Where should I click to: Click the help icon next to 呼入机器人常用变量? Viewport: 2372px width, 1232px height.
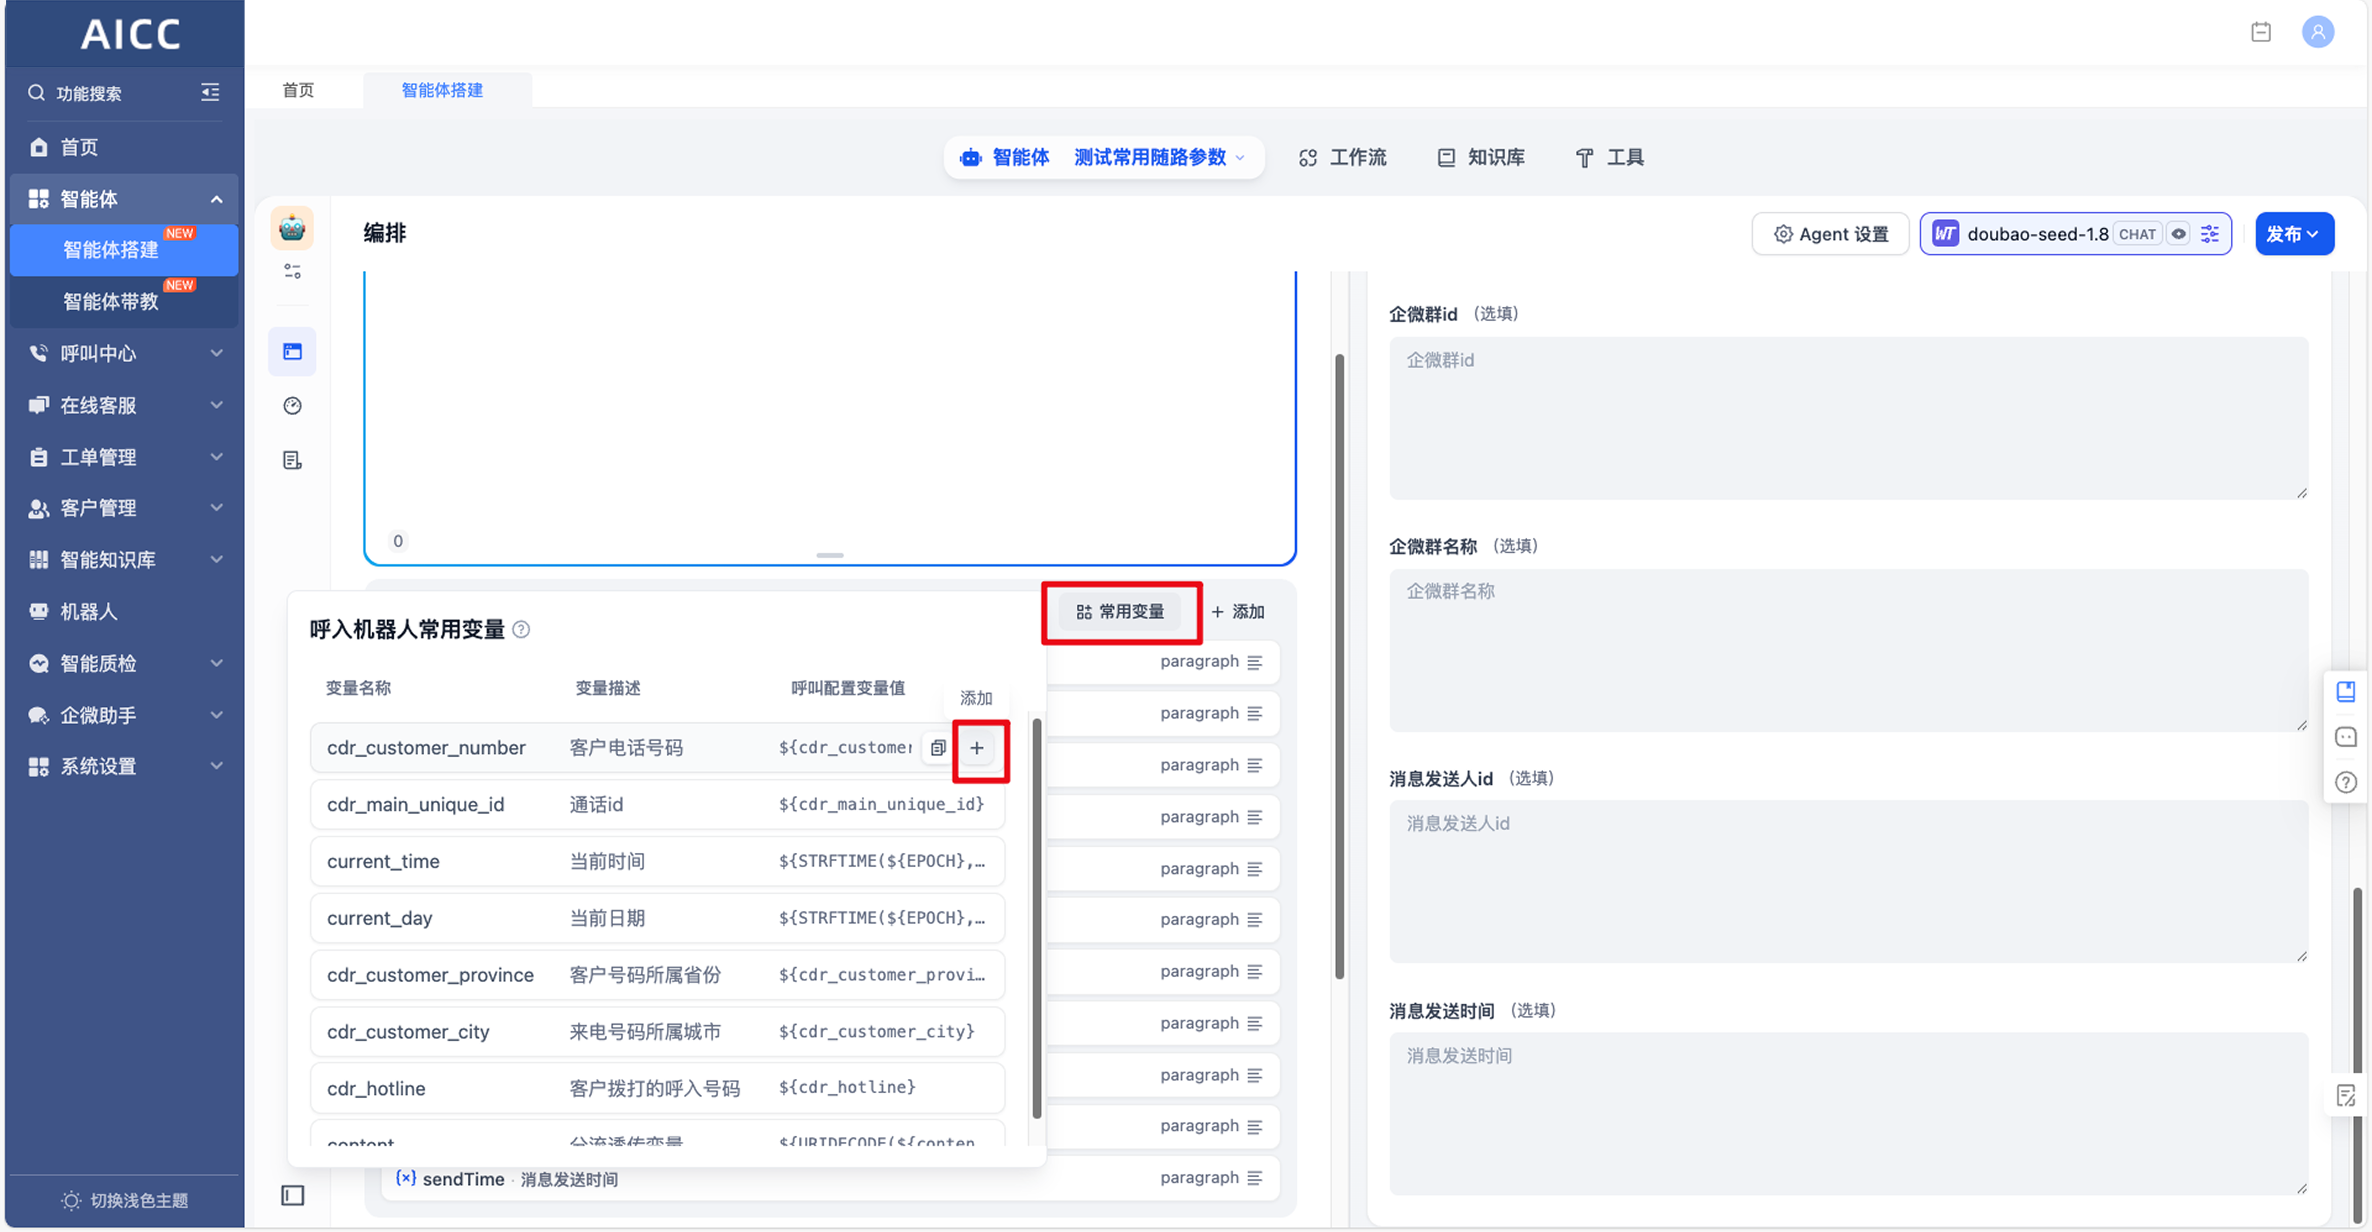coord(521,629)
